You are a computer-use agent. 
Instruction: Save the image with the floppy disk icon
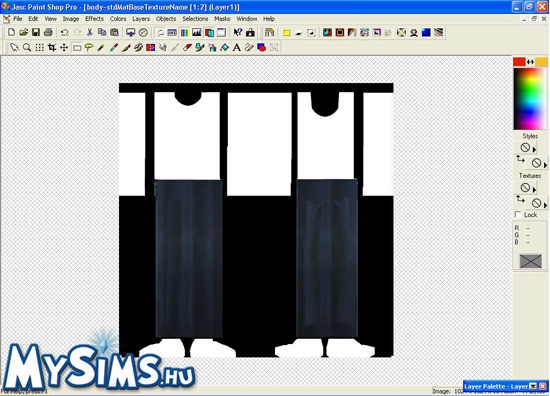coord(36,33)
